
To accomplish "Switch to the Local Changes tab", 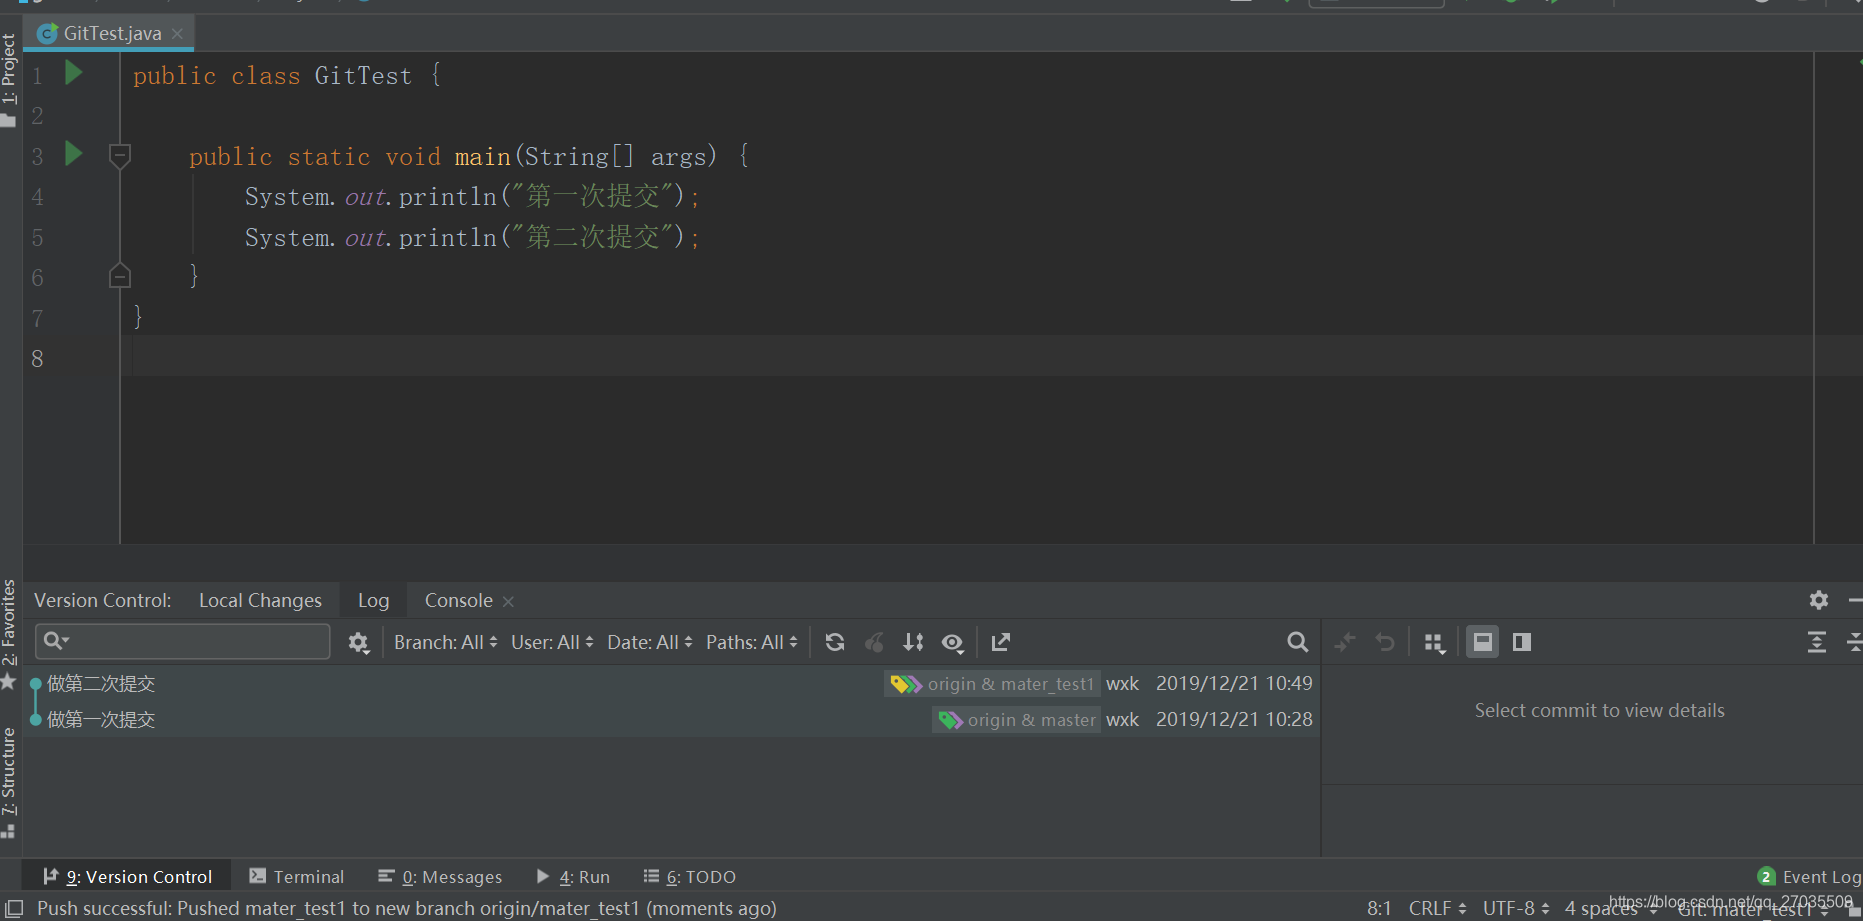I will [260, 600].
